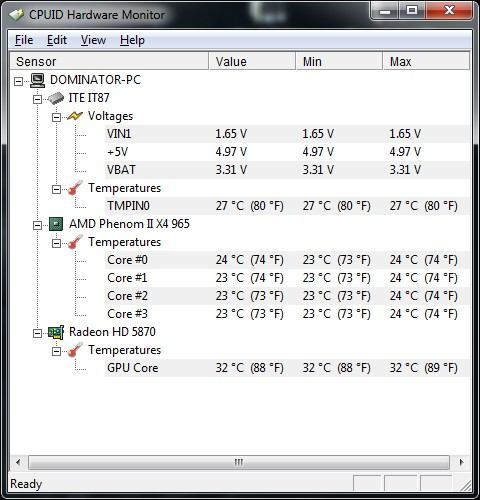Select the Core #0 row
The height and width of the screenshot is (500, 480).
[287, 260]
